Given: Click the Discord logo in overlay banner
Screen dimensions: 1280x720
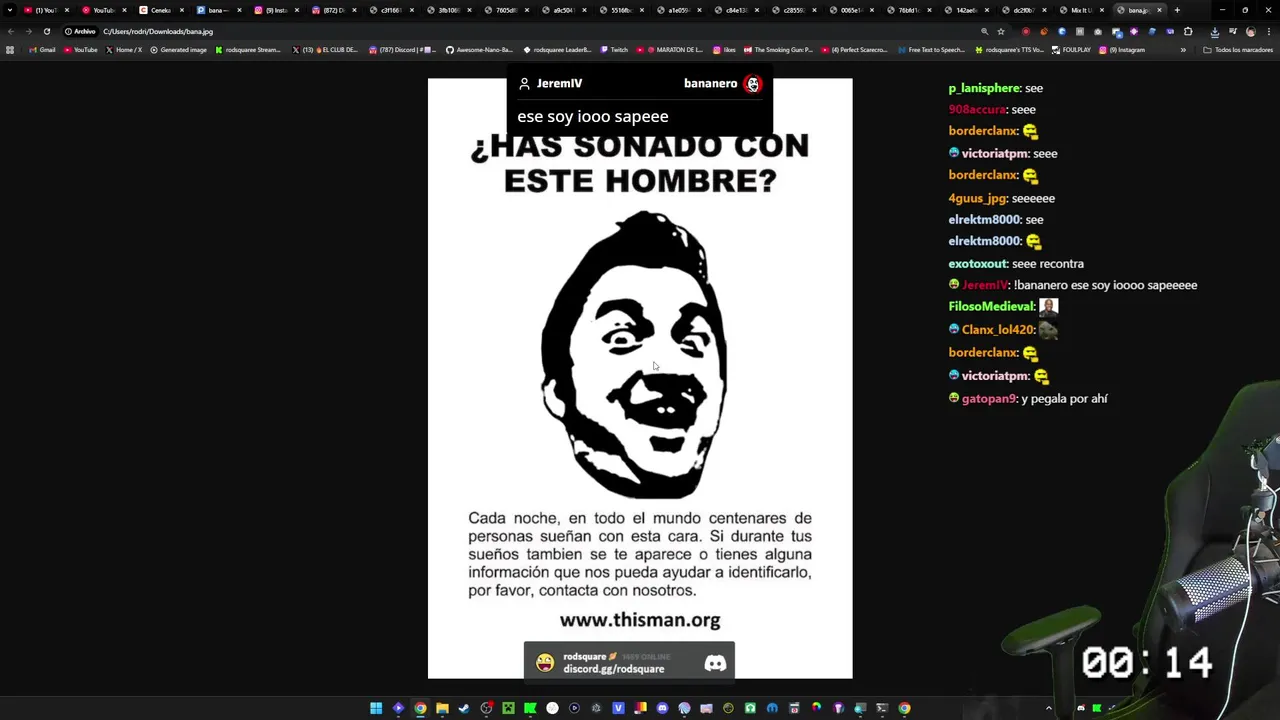Looking at the screenshot, I should 715,663.
